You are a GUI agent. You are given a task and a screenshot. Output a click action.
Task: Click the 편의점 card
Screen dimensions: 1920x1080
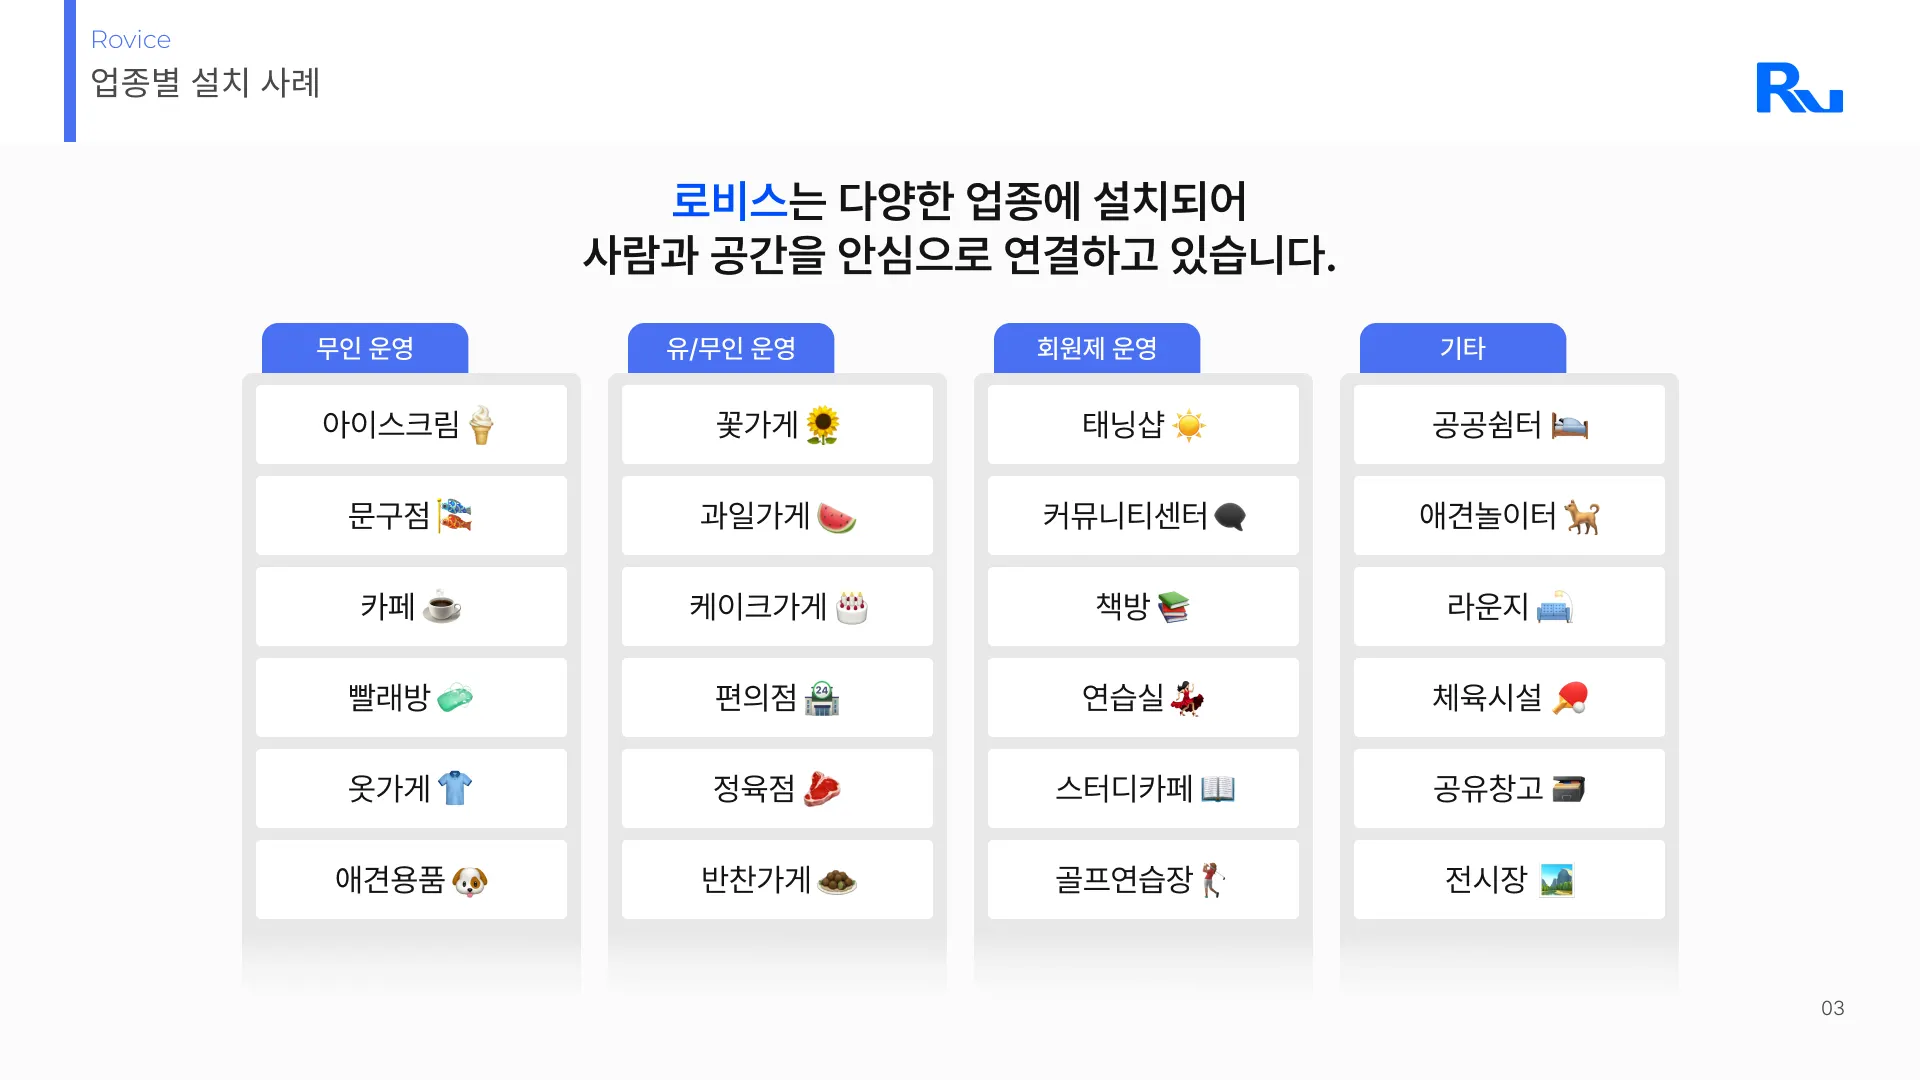pos(777,697)
